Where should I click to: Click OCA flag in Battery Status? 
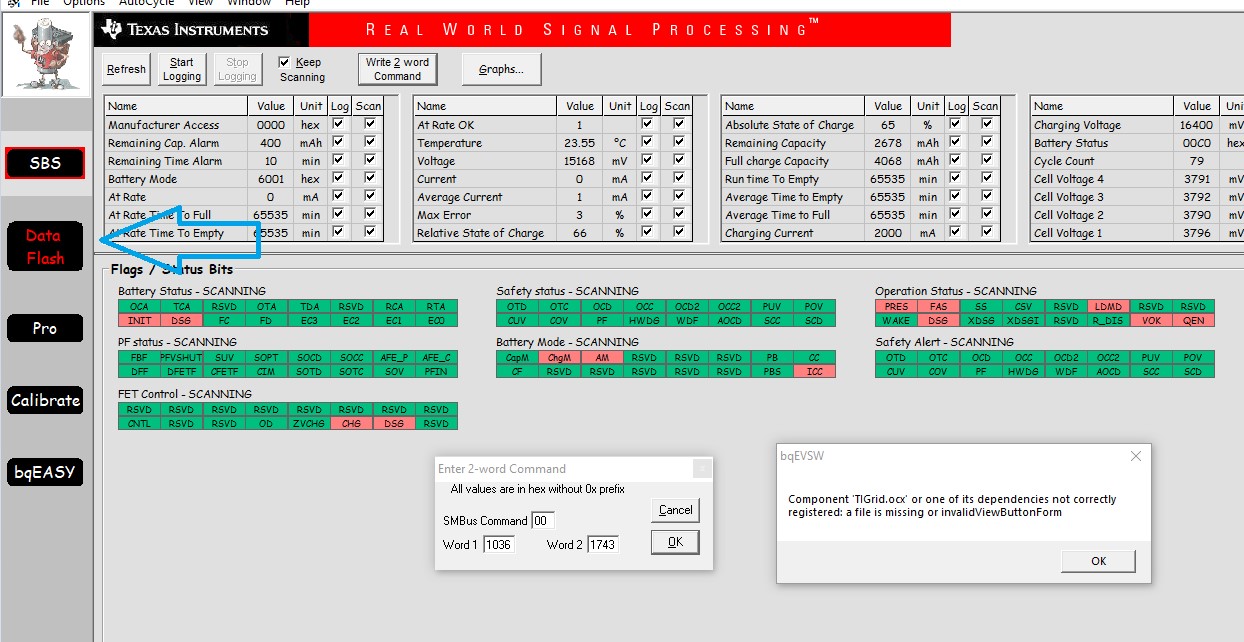pyautogui.click(x=139, y=307)
